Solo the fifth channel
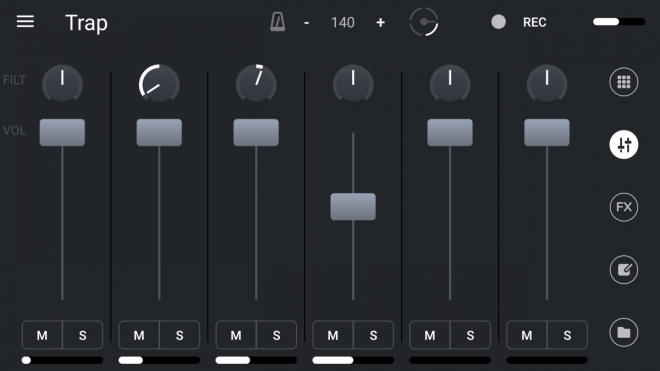660x371 pixels. pos(470,335)
